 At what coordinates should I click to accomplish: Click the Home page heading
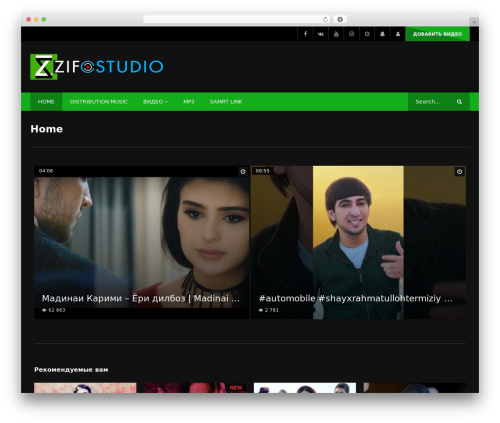47,129
